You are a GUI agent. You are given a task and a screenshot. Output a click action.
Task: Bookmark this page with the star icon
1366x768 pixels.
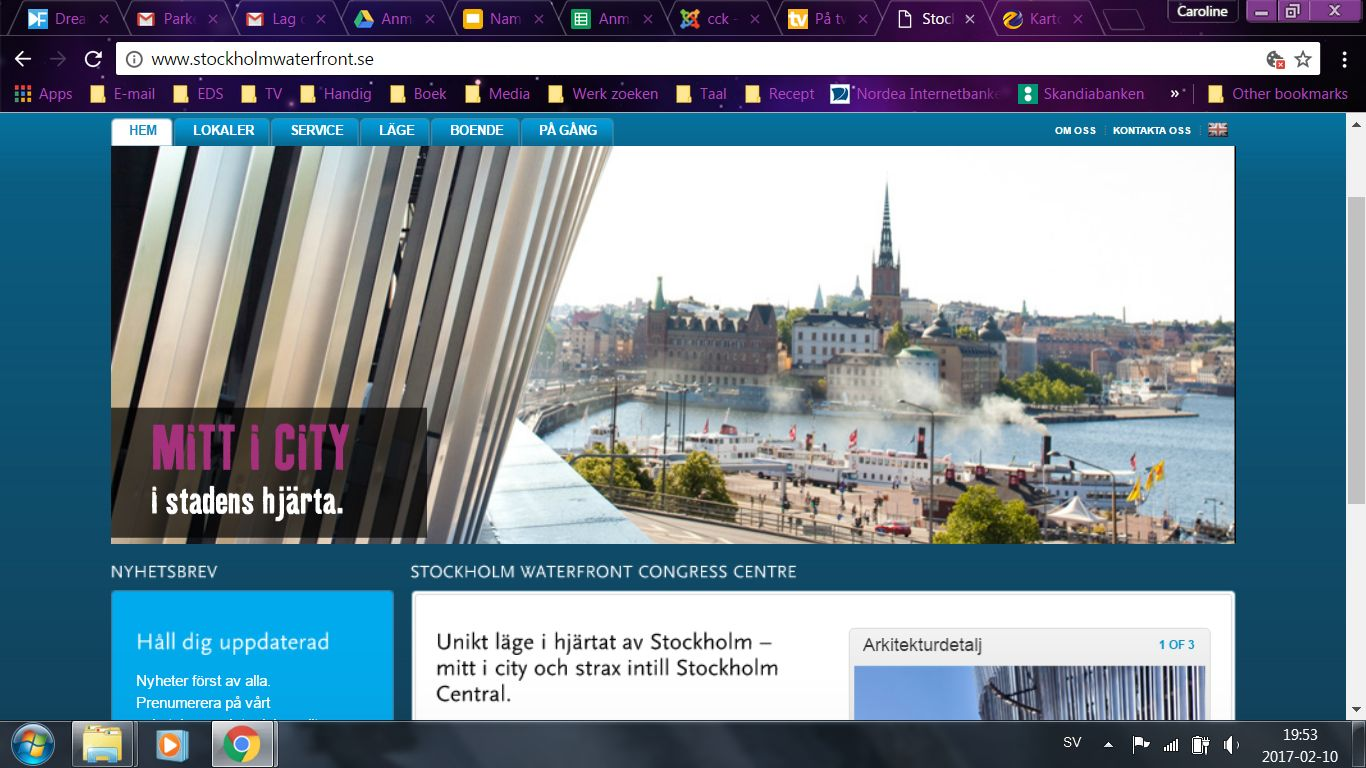coord(1303,59)
